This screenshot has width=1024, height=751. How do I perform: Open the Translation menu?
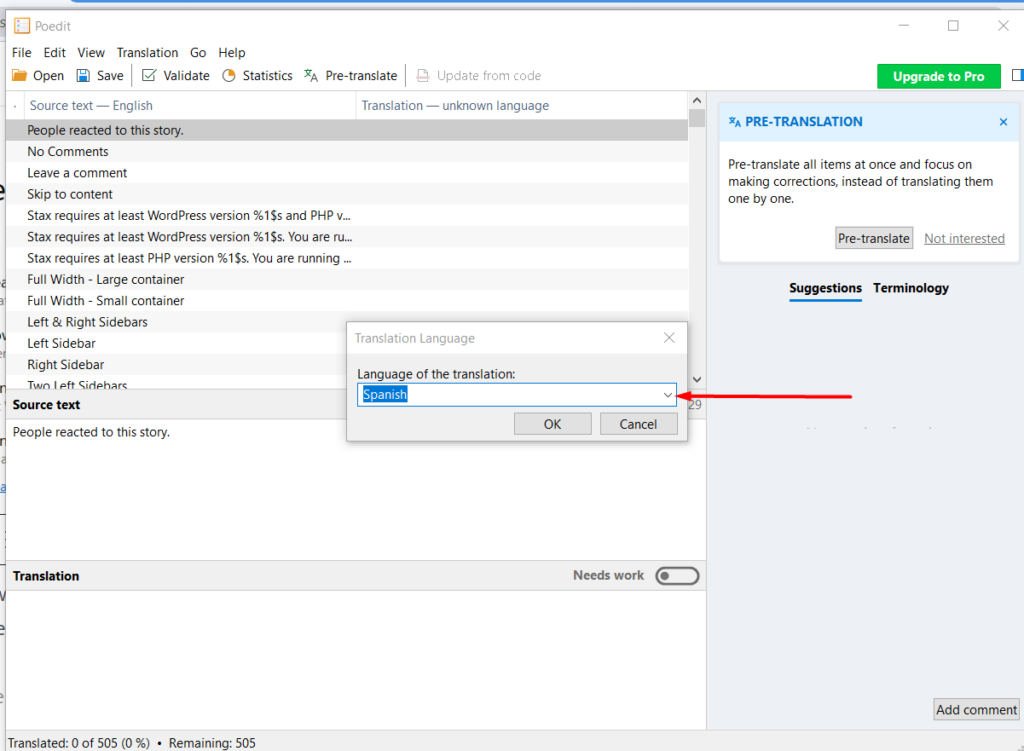click(x=147, y=53)
